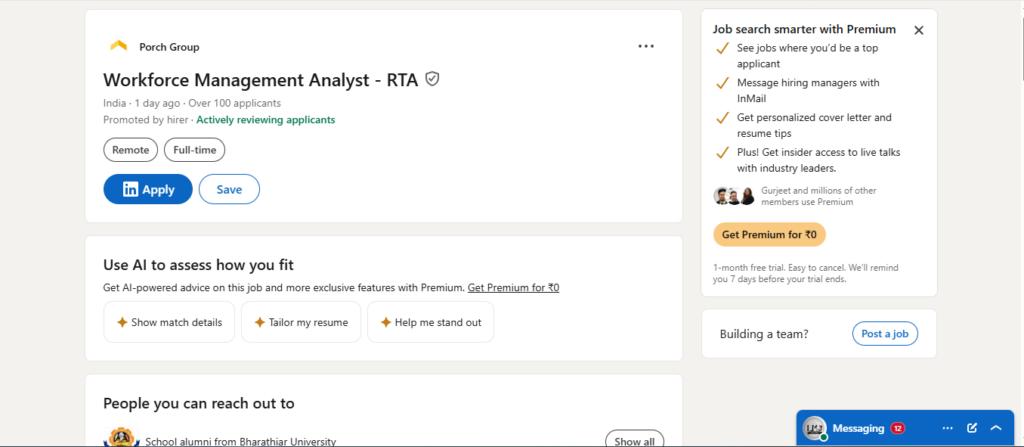Click Actively reviewing applicants text
The width and height of the screenshot is (1024, 447).
[266, 120]
